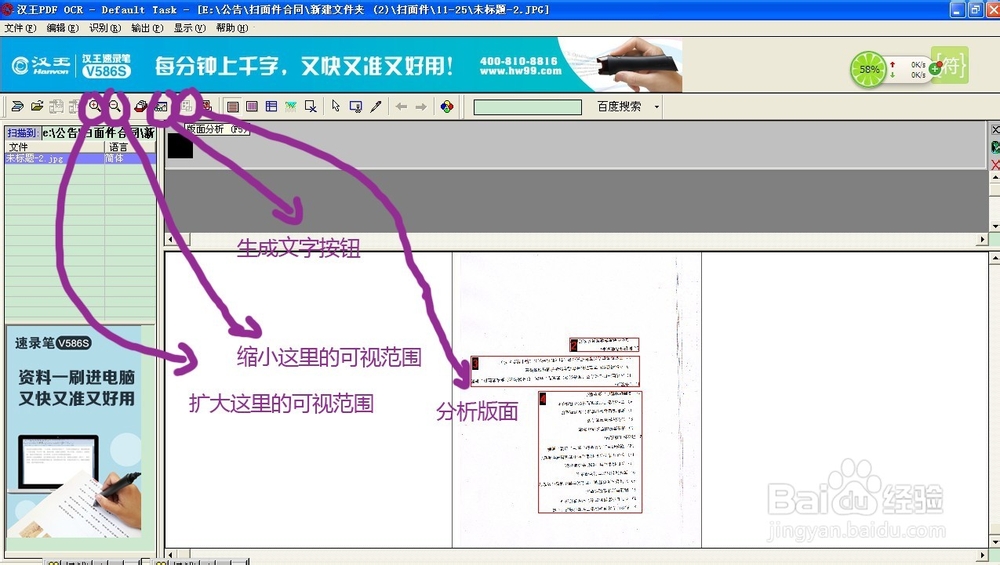
Task: Click the zoom in magnifier icon
Action: (x=94, y=106)
